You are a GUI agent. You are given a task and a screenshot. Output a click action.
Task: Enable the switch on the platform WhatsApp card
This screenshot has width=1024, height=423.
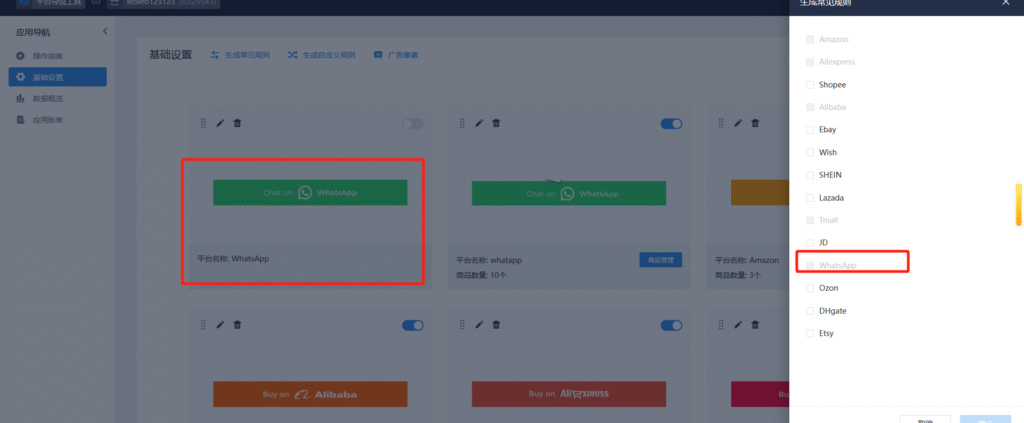point(413,123)
